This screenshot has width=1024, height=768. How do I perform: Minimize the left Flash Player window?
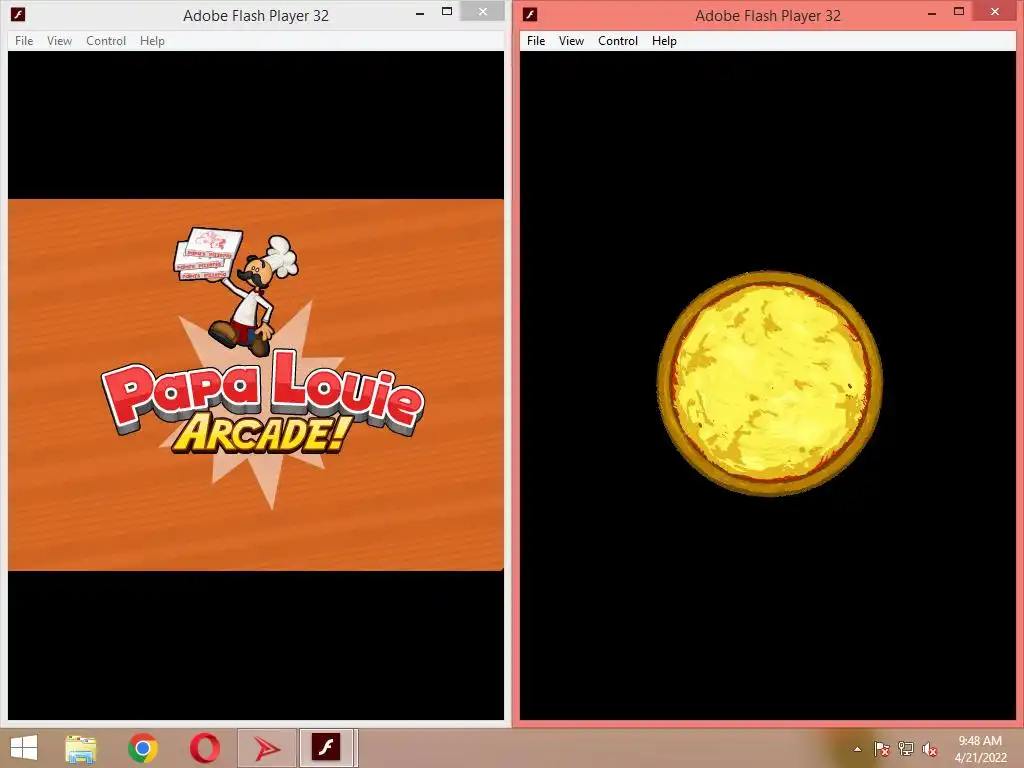tap(420, 13)
